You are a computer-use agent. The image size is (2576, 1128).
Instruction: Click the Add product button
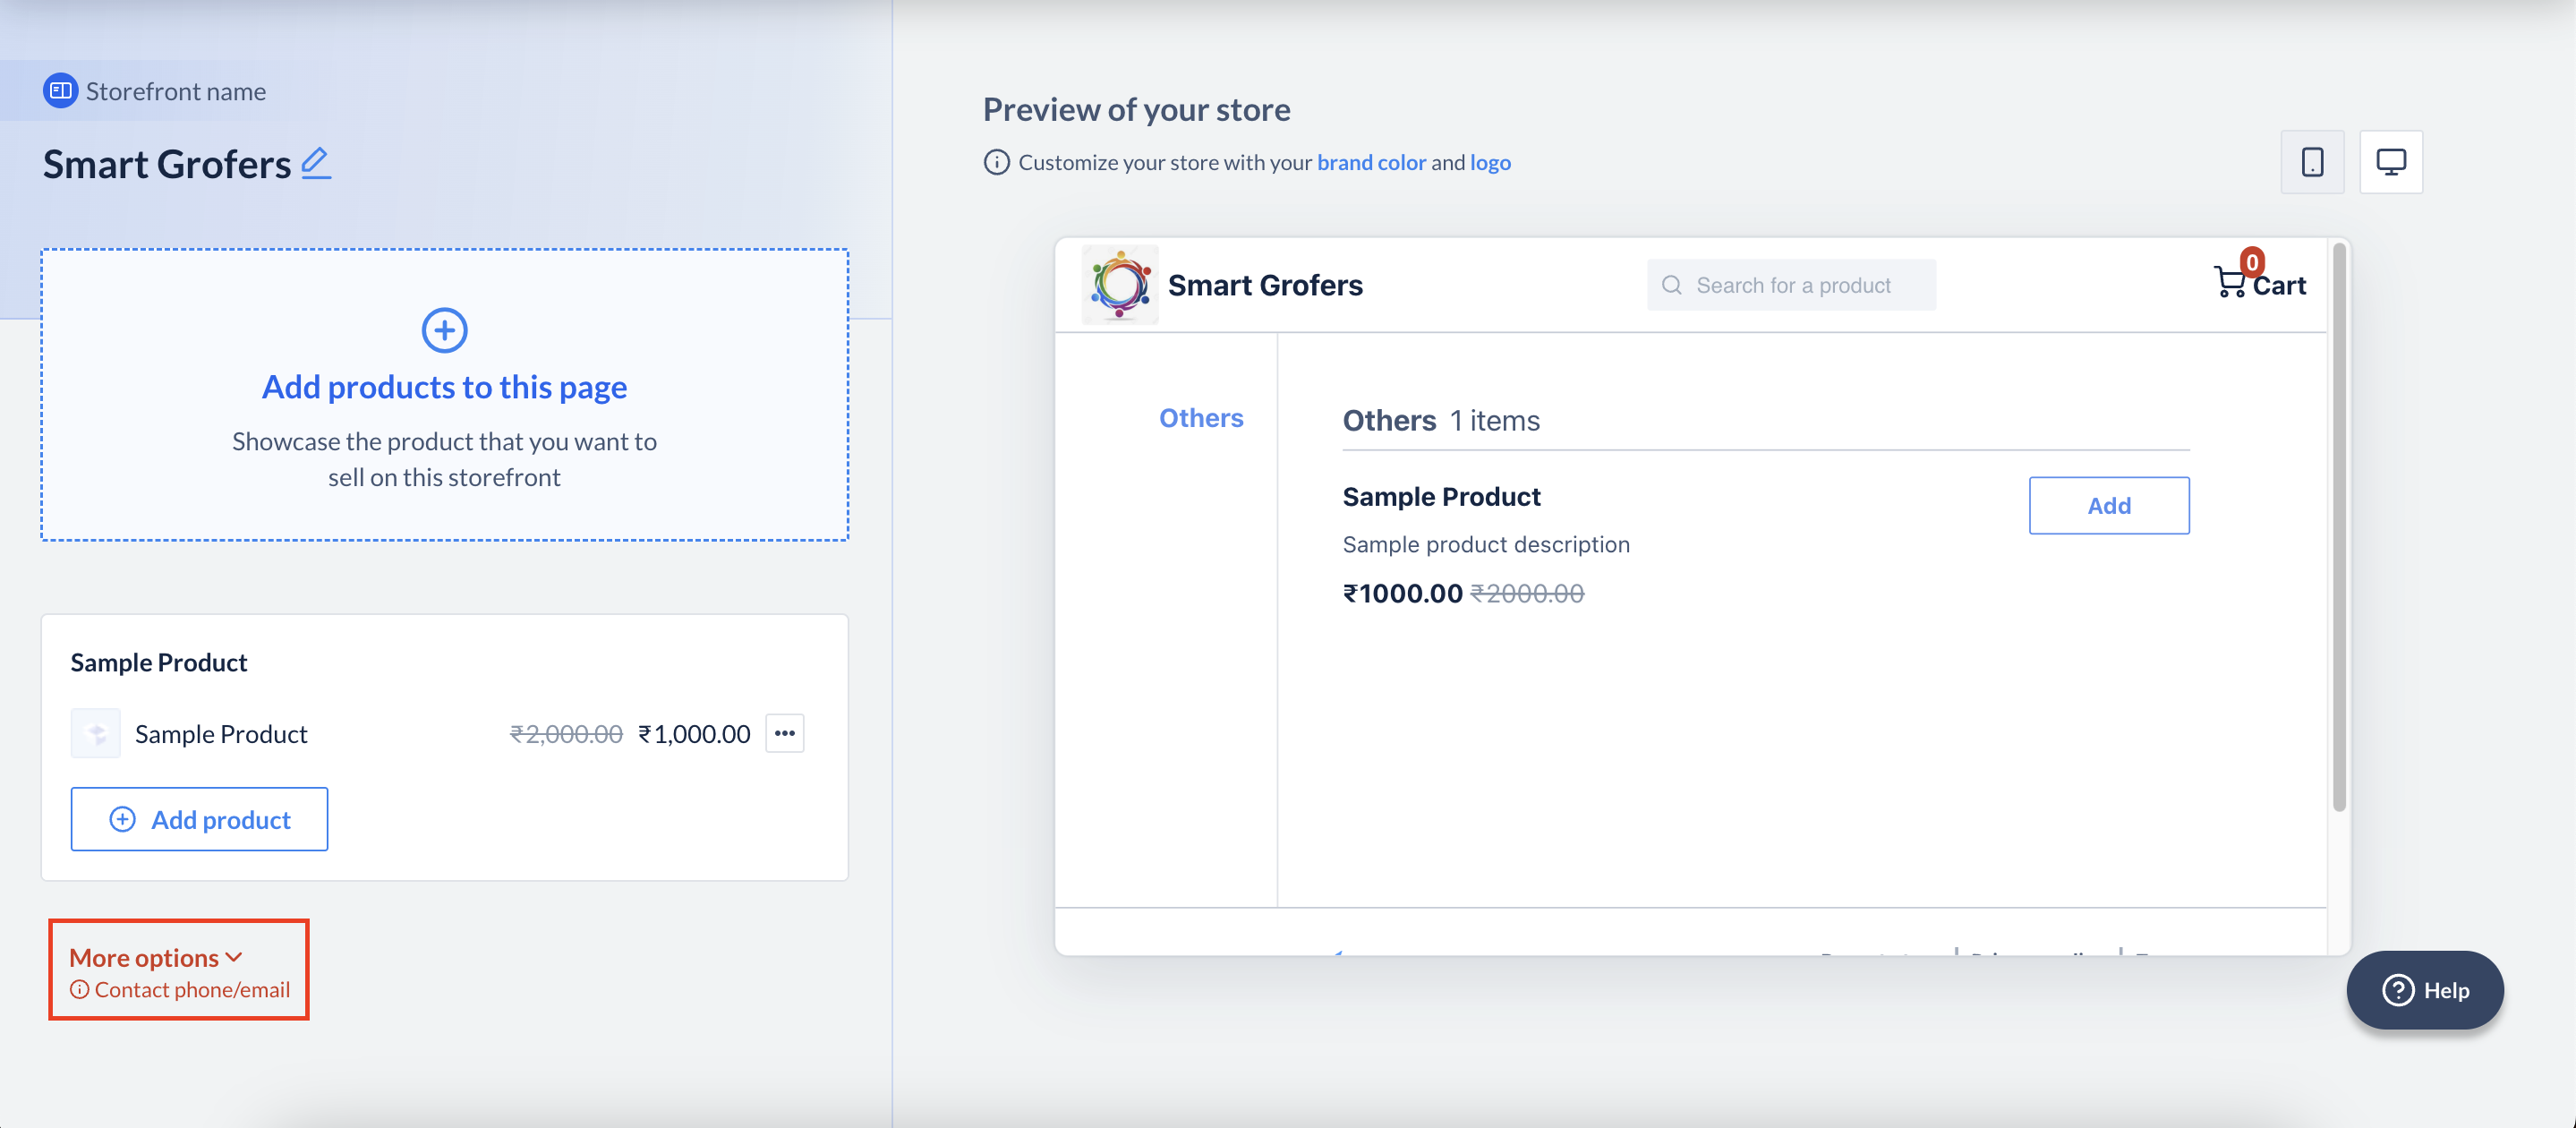pos(199,819)
